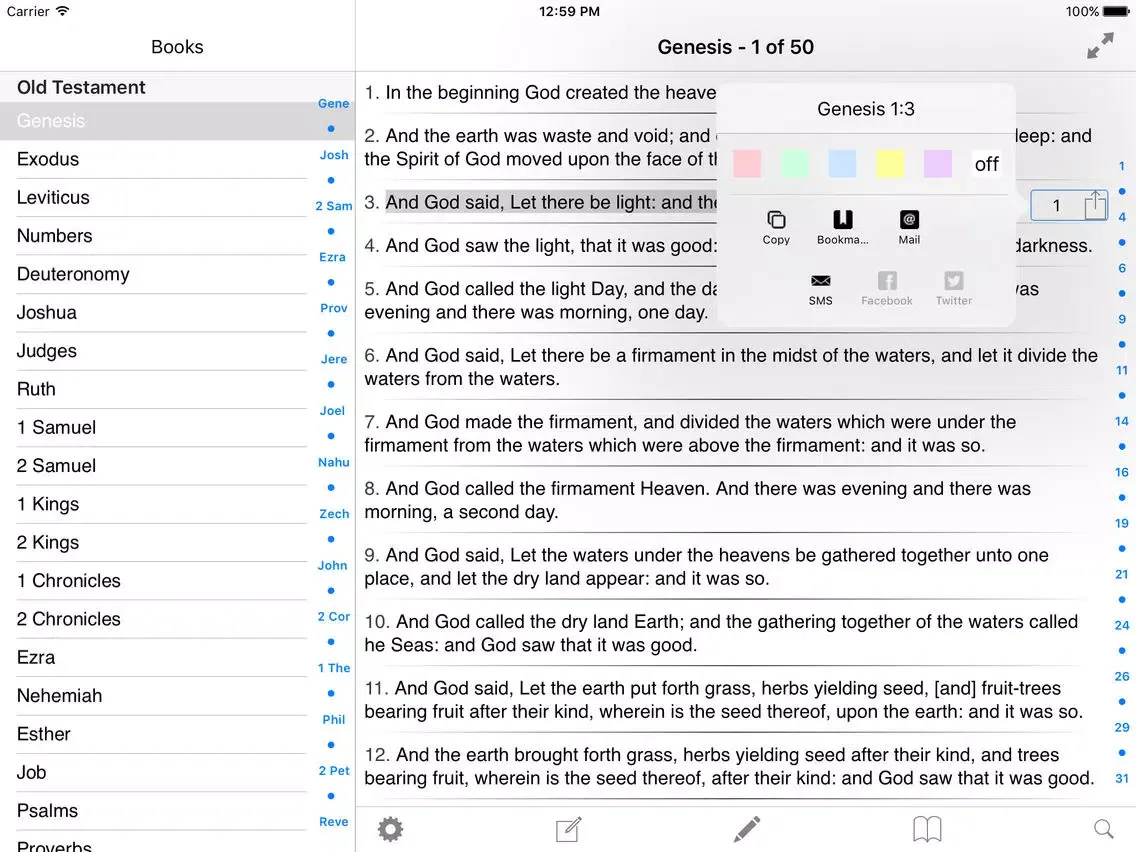Choose the green highlight color
1136x852 pixels.
pos(795,164)
